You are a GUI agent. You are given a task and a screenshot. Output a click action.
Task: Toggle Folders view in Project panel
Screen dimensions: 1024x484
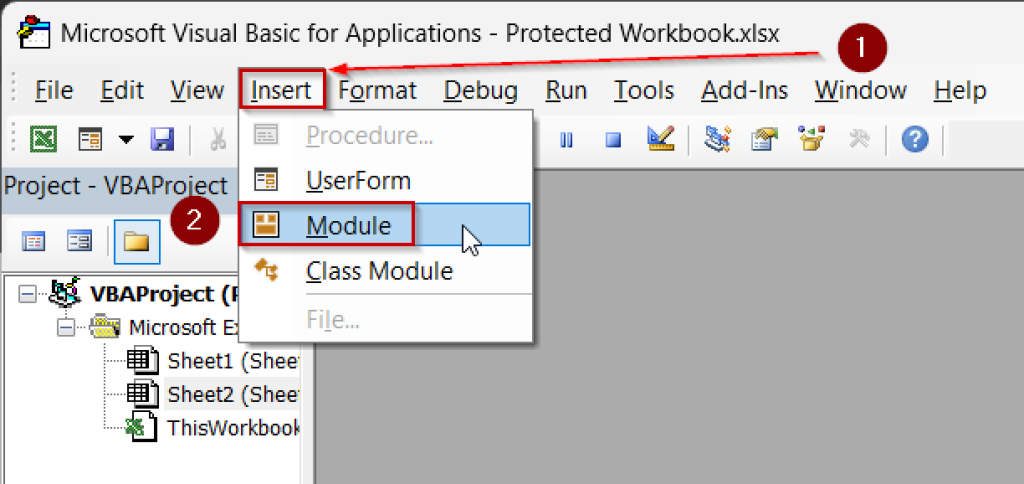click(x=135, y=241)
